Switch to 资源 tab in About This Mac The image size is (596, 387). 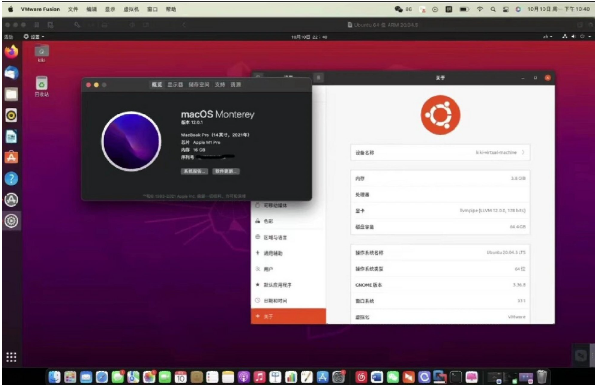(236, 84)
